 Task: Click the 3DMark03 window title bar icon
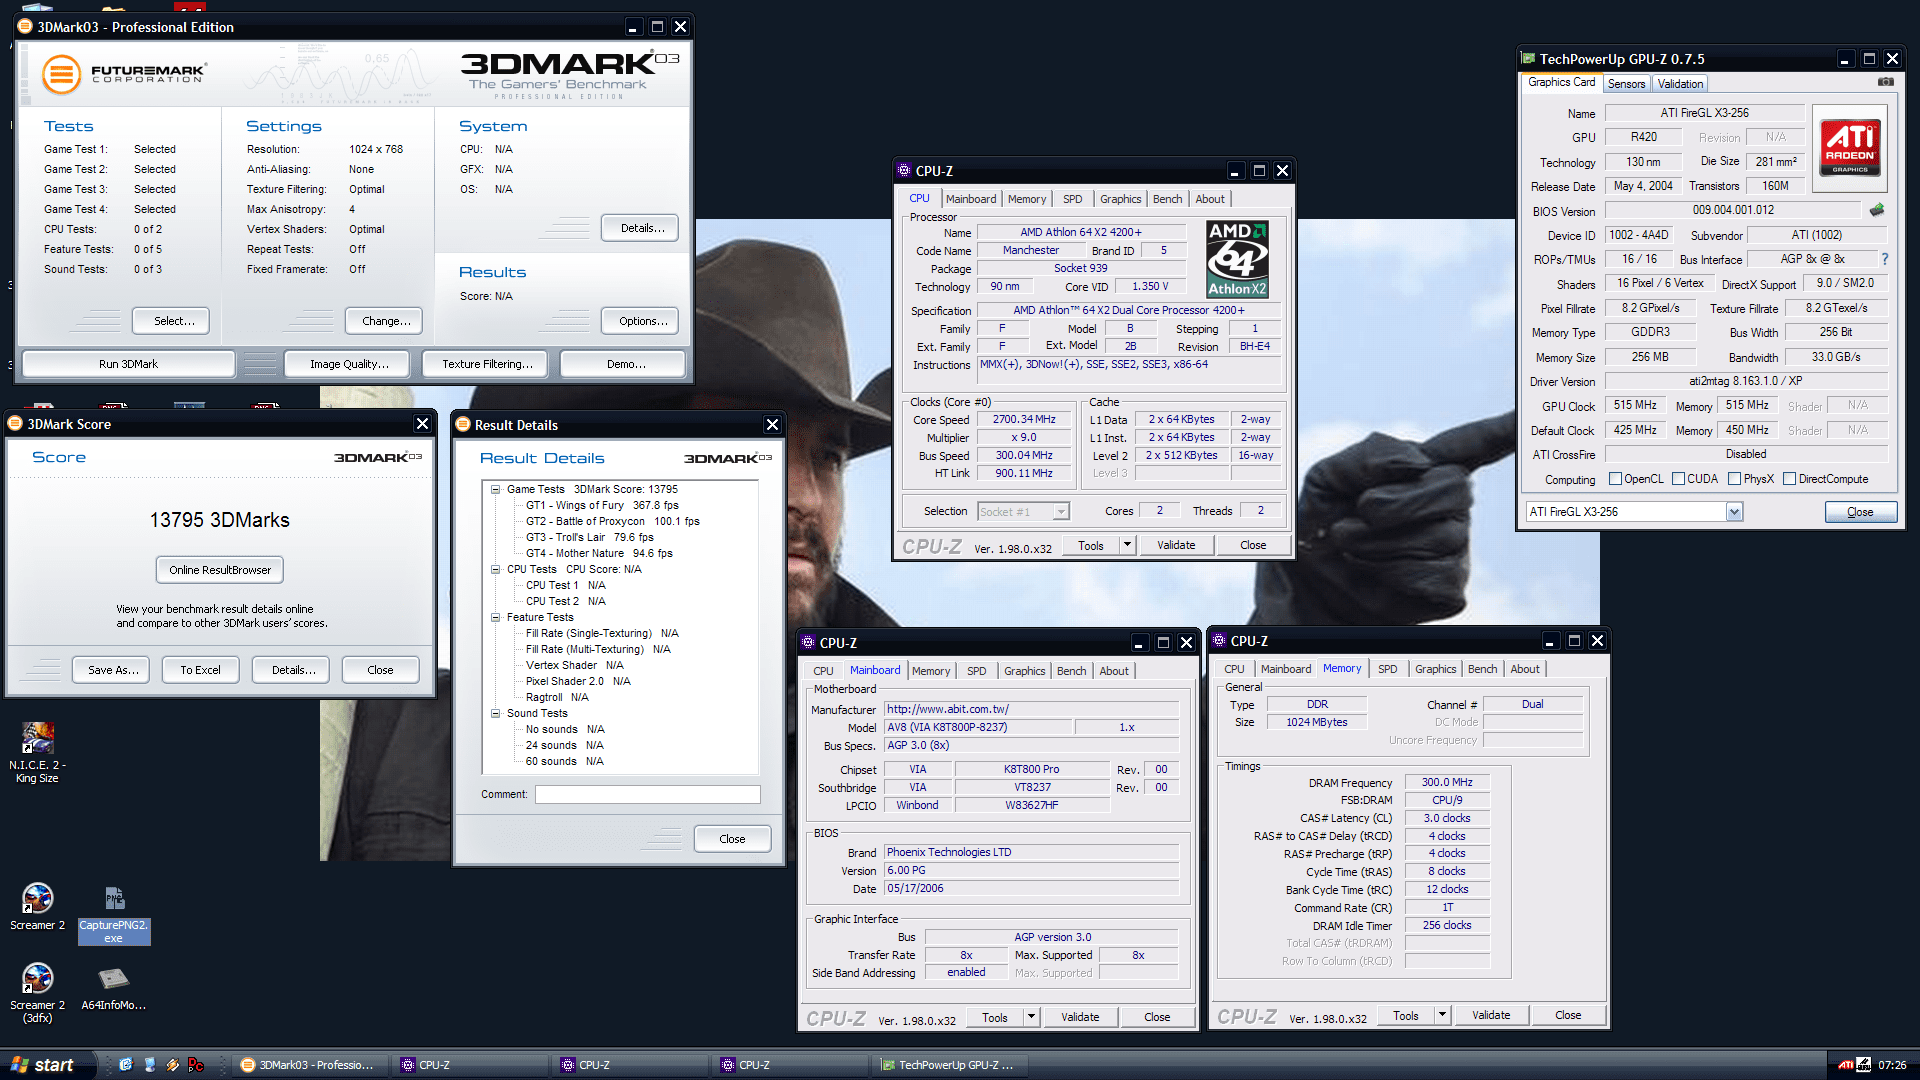point(25,27)
